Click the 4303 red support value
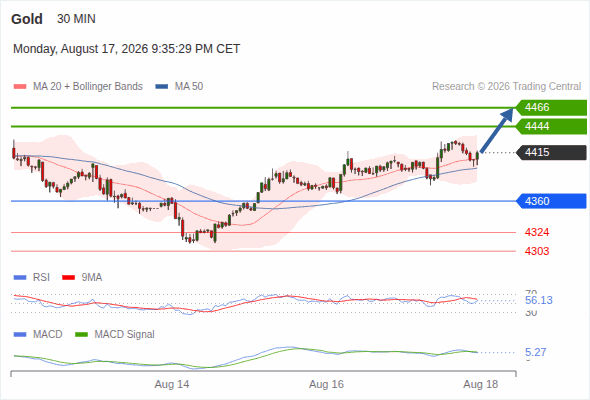 [537, 251]
